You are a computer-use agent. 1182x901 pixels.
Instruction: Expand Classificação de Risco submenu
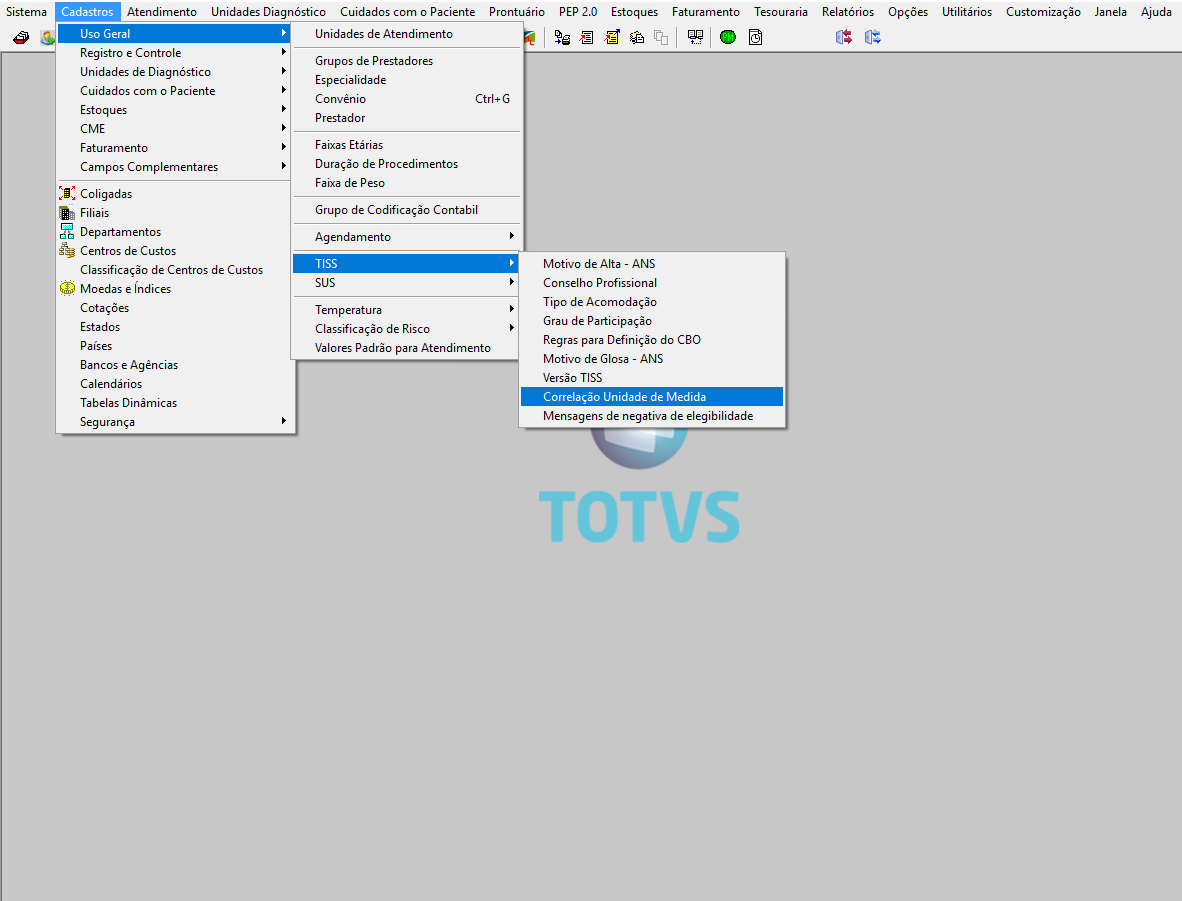point(406,329)
